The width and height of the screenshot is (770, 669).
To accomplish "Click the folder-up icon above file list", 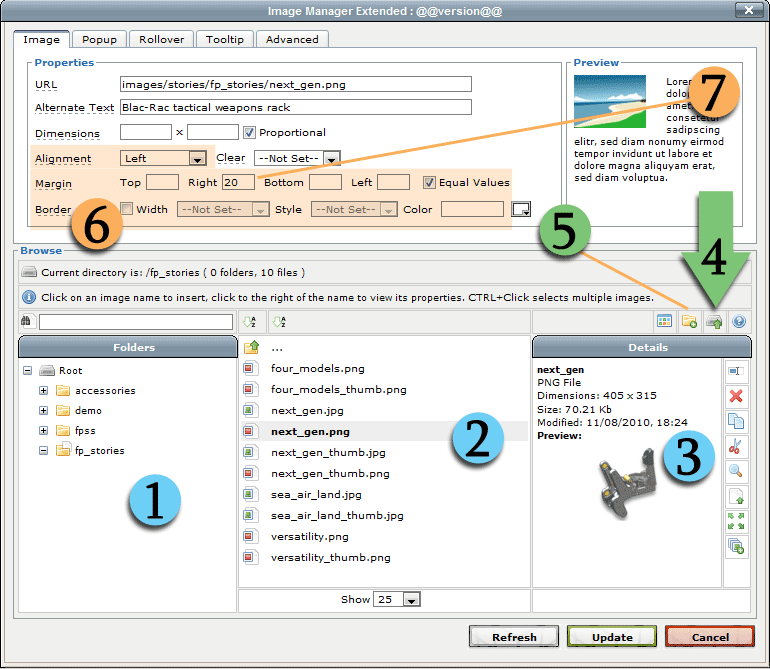I will click(251, 347).
